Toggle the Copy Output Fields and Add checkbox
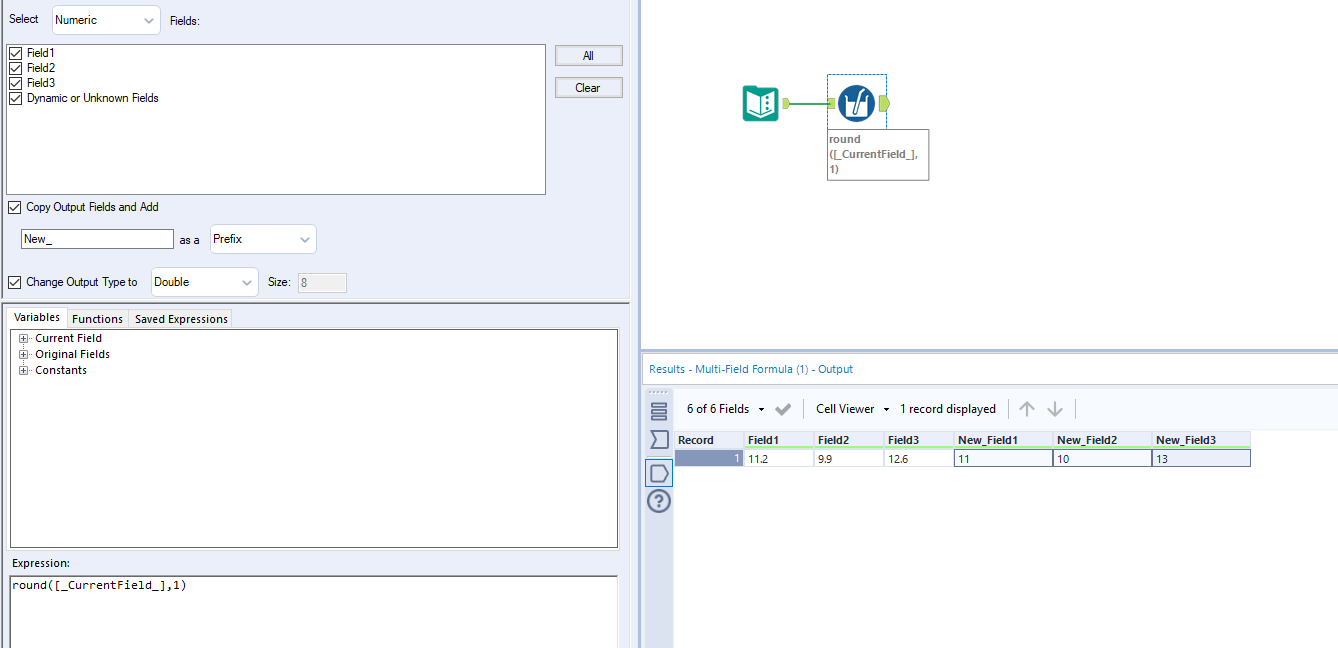This screenshot has width=1338, height=648. (14, 207)
